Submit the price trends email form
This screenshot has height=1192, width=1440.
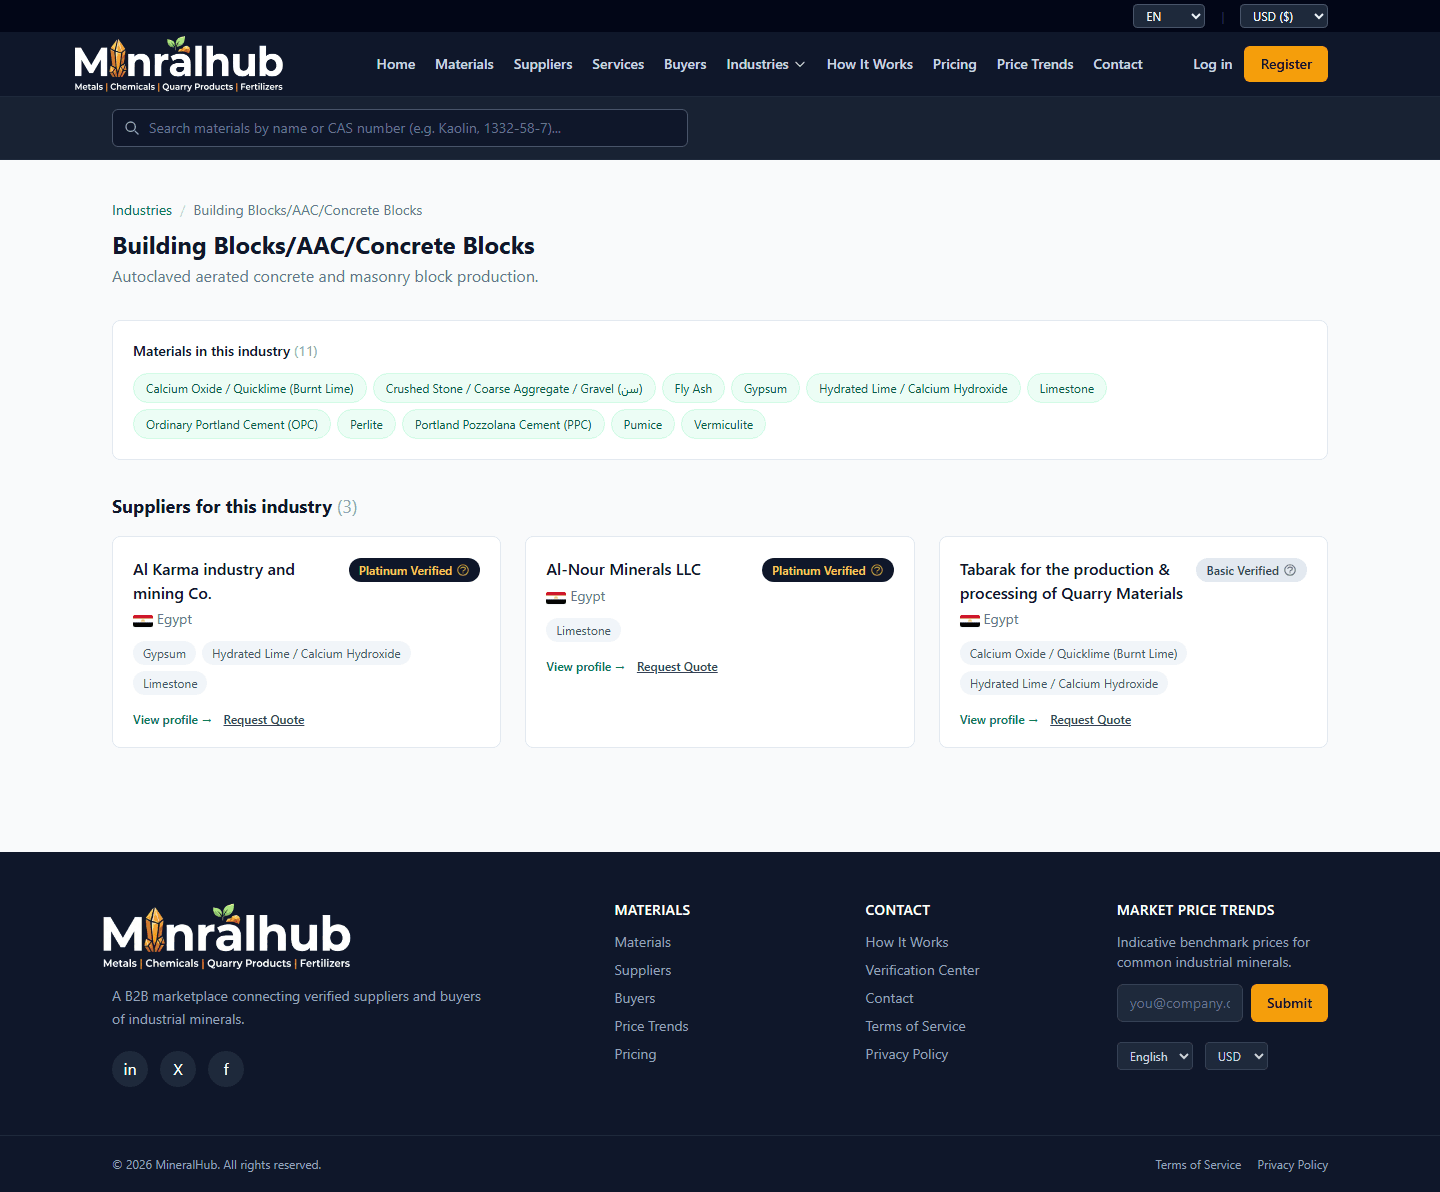pos(1289,1003)
